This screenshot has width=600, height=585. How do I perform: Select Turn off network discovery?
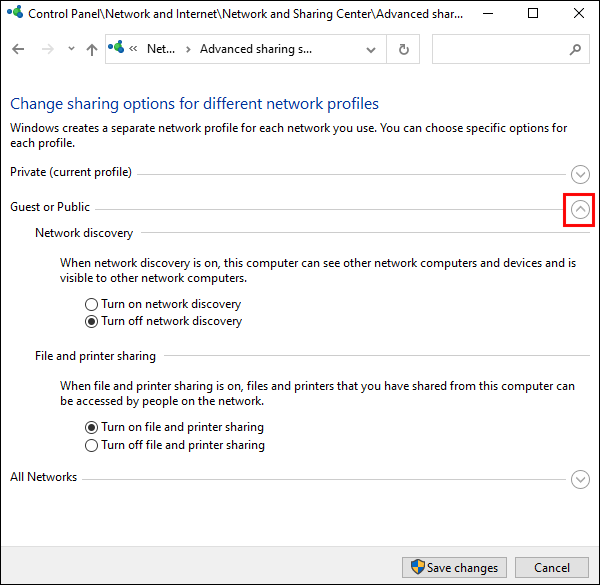[x=91, y=322]
